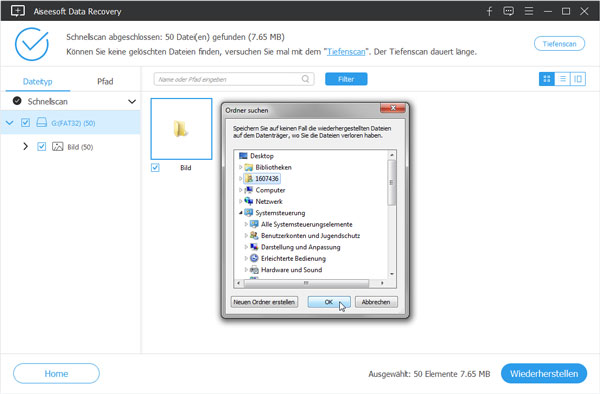Open the Bild folder thumbnail
This screenshot has width=600, height=394.
pos(181,129)
